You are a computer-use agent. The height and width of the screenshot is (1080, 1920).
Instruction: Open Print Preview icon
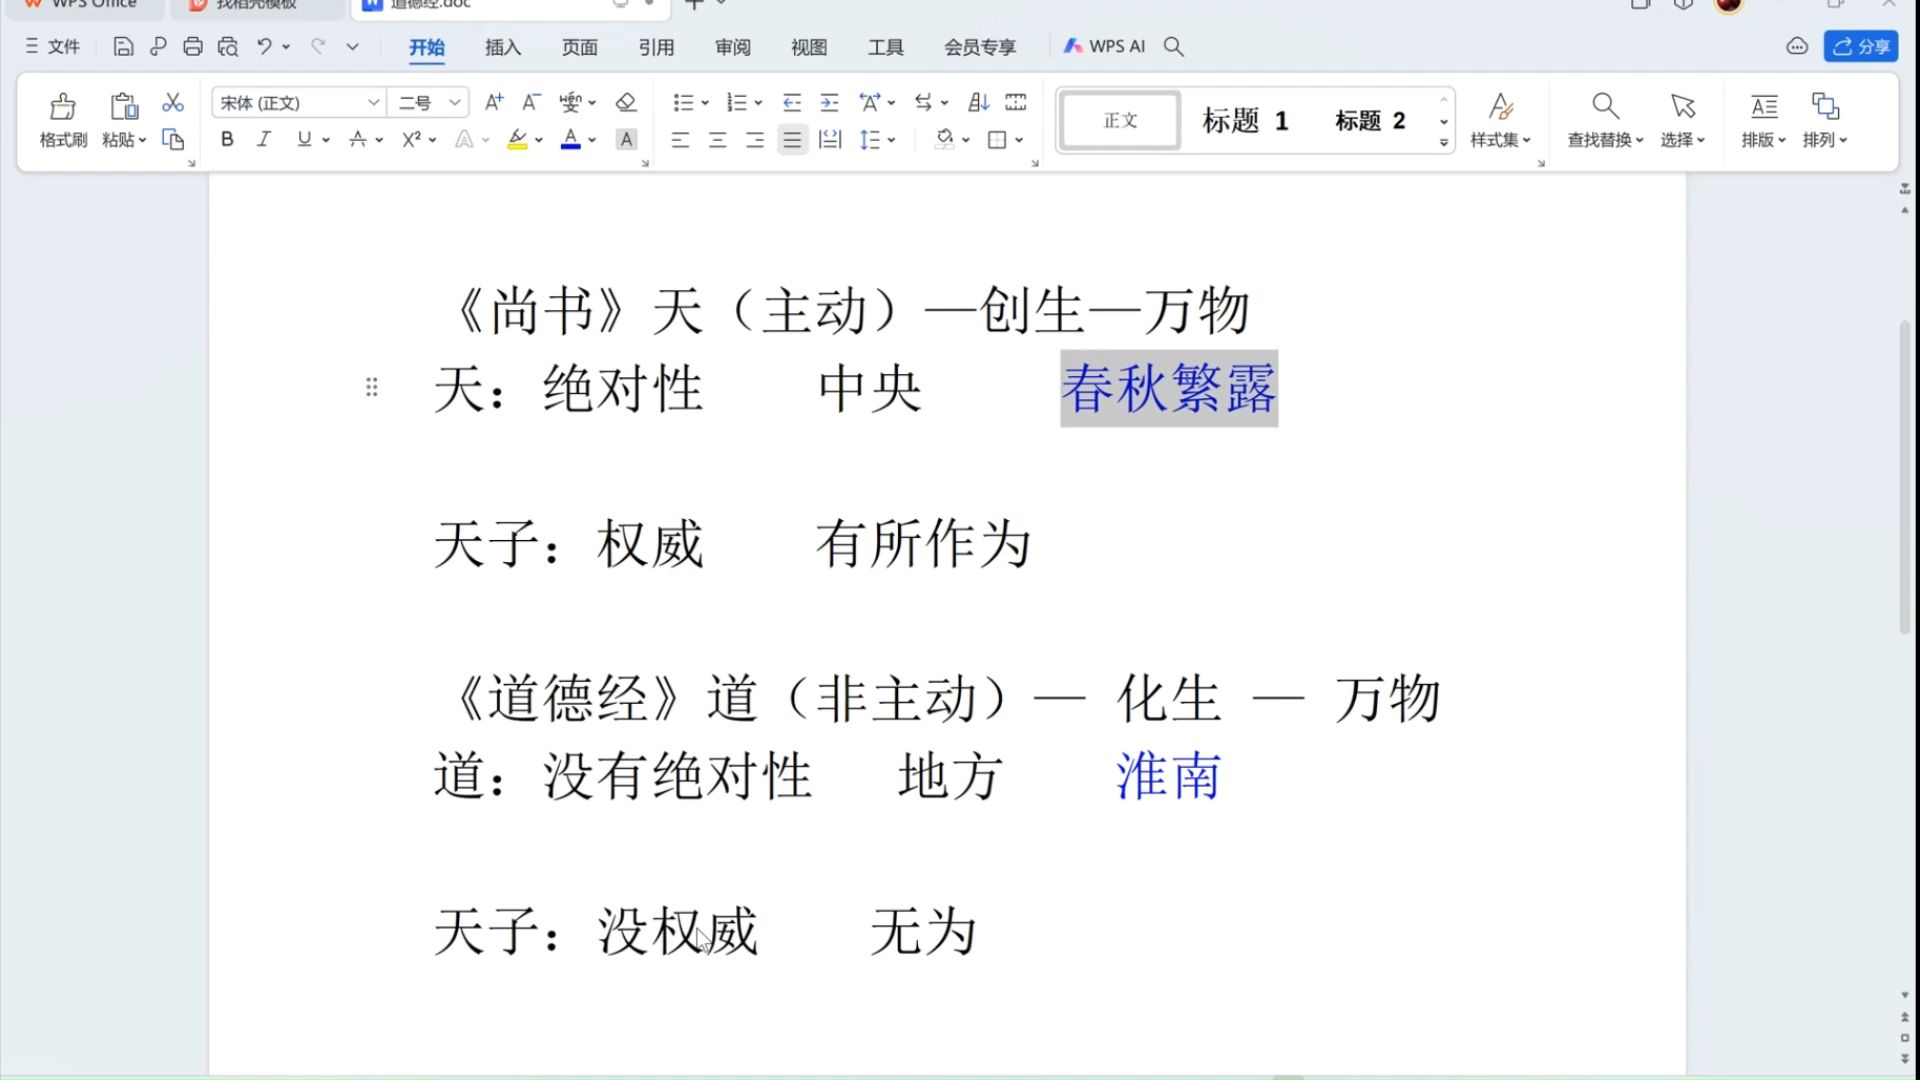point(228,46)
